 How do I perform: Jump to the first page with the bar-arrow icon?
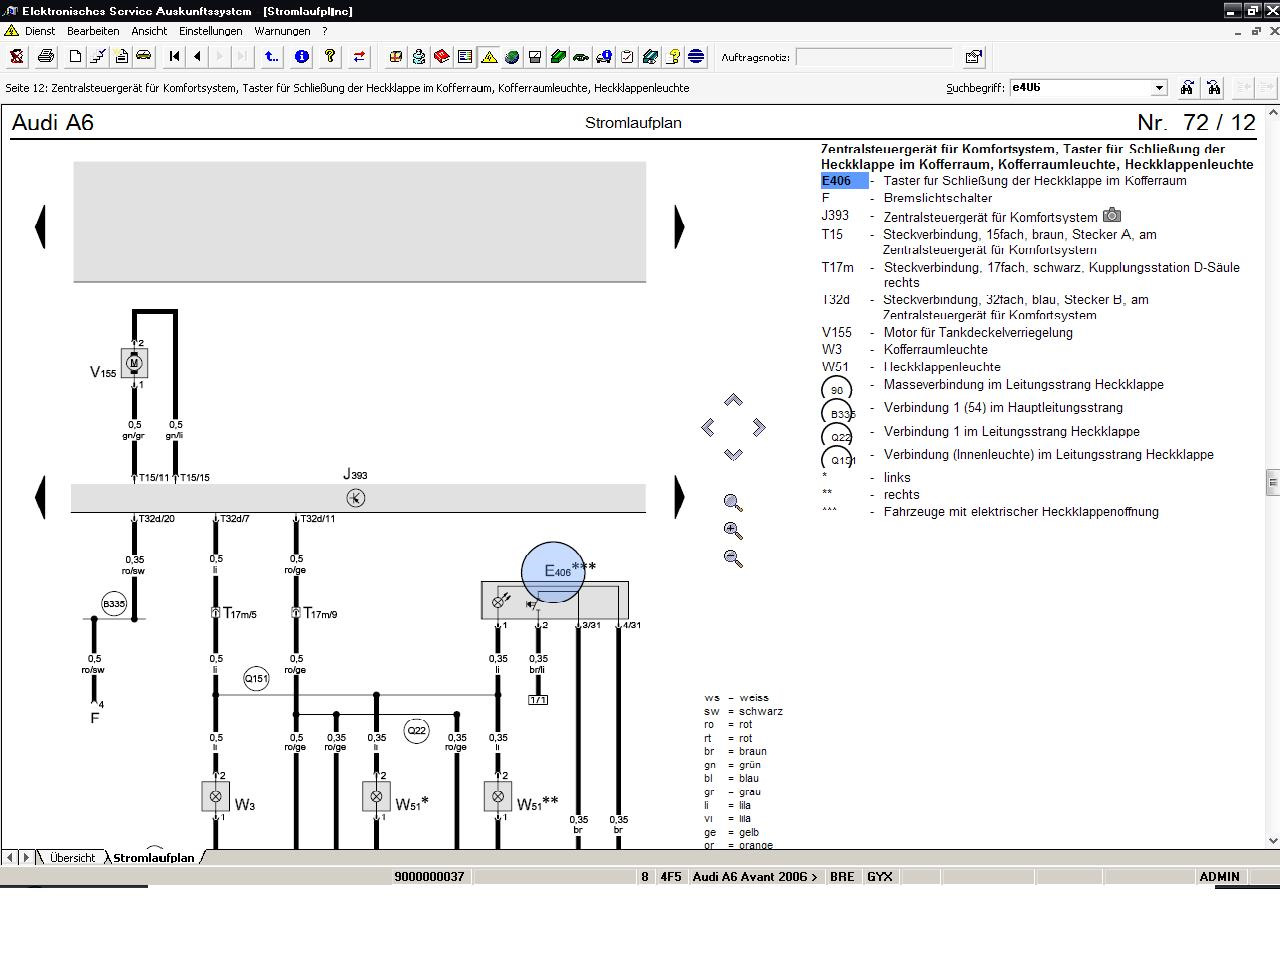[175, 57]
